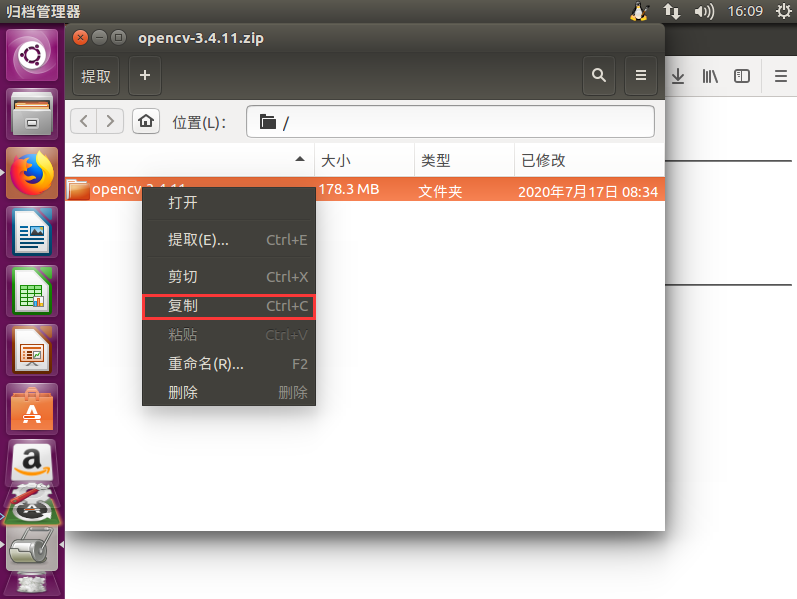
Task: Navigate back with the left arrow
Action: [84, 122]
